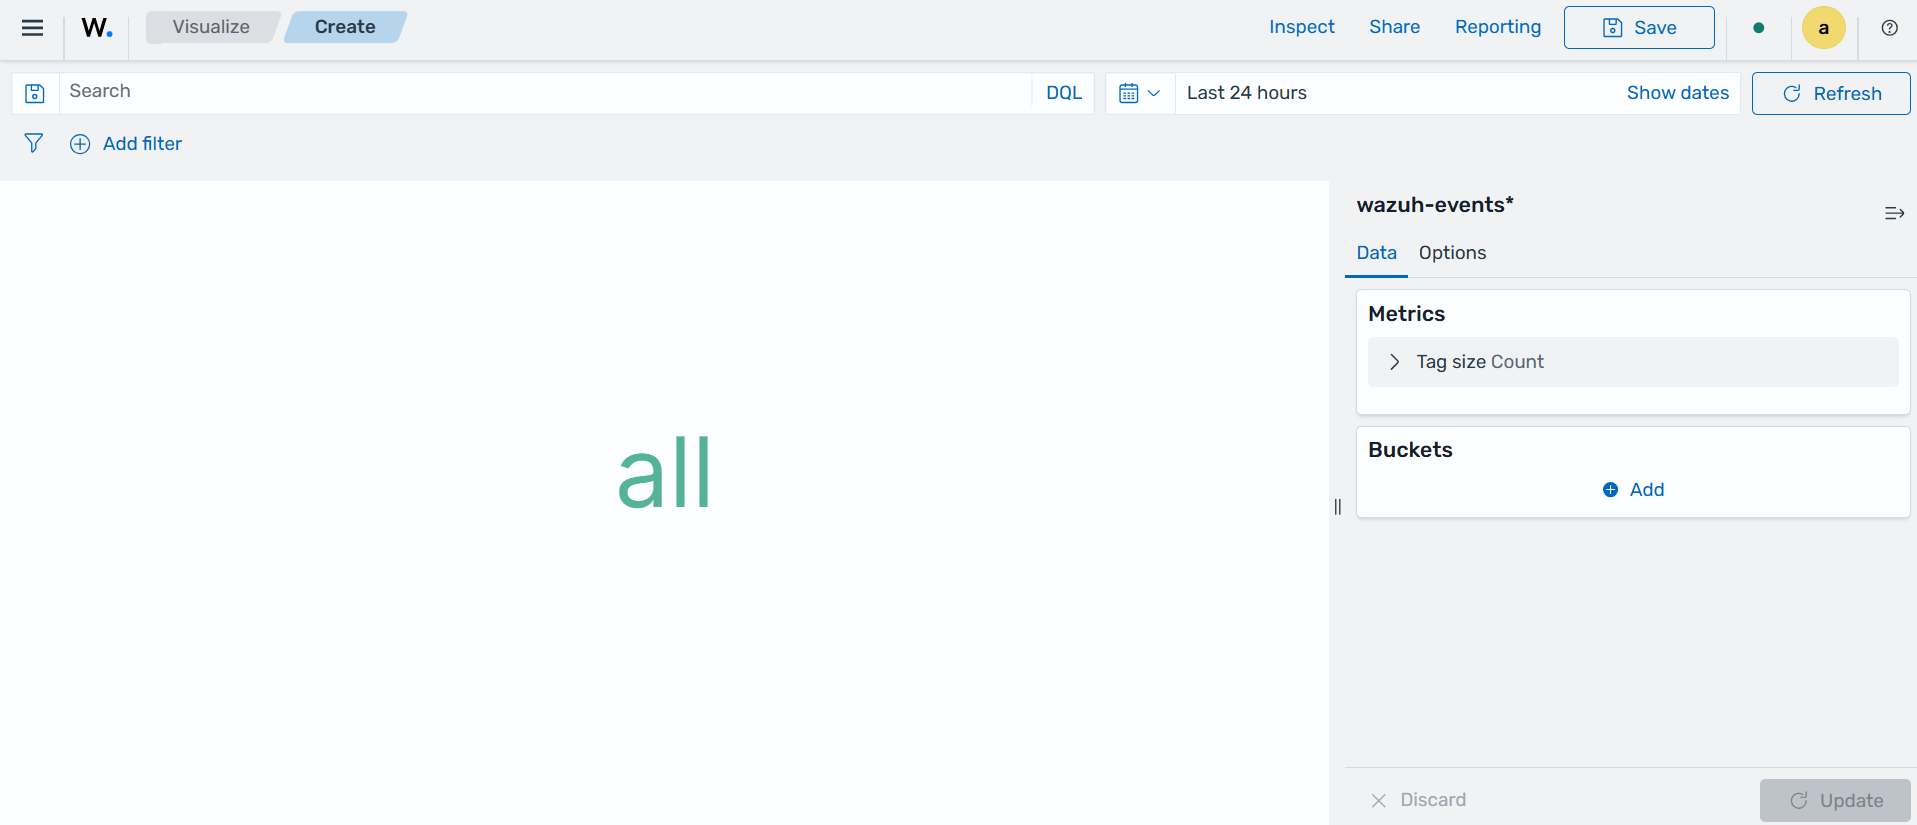The height and width of the screenshot is (825, 1917).
Task: Click Show dates link
Action: pyautogui.click(x=1677, y=93)
